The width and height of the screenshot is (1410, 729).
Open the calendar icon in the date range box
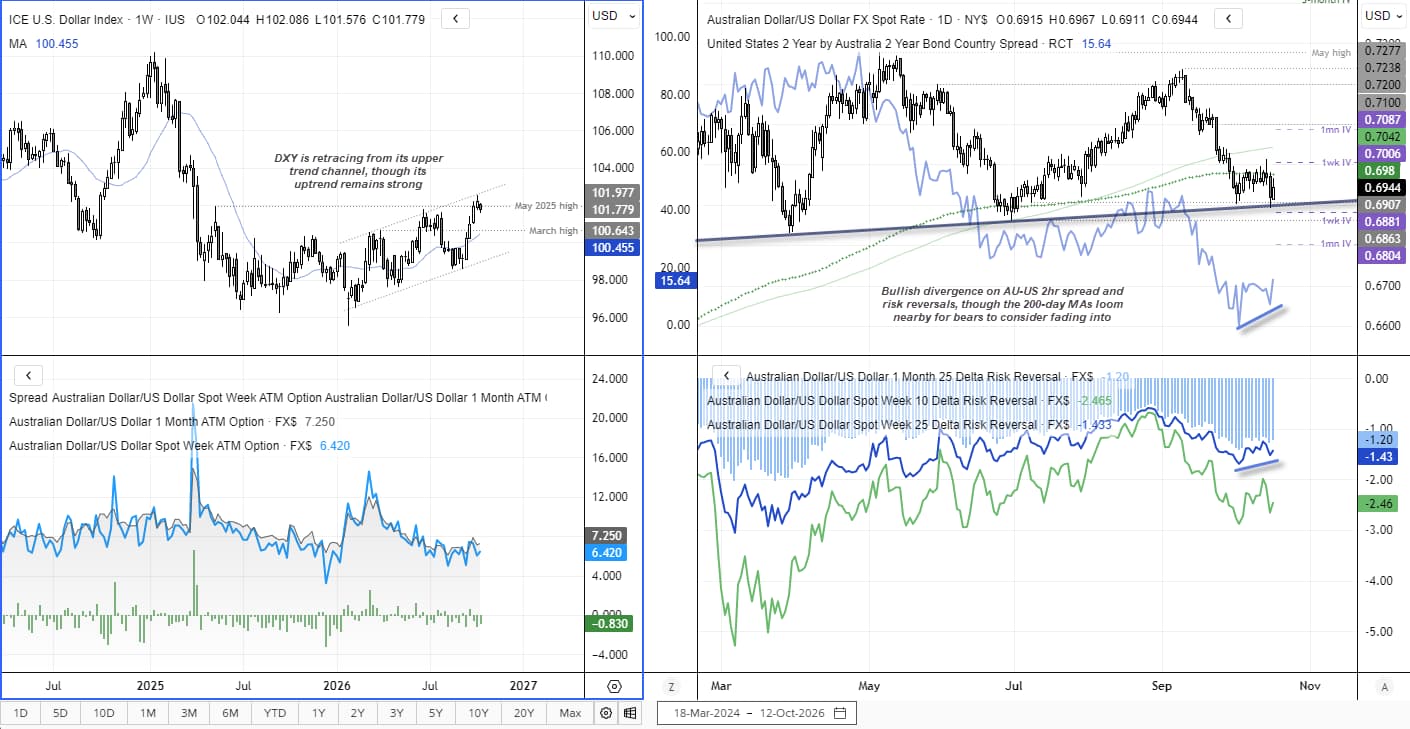coord(840,714)
